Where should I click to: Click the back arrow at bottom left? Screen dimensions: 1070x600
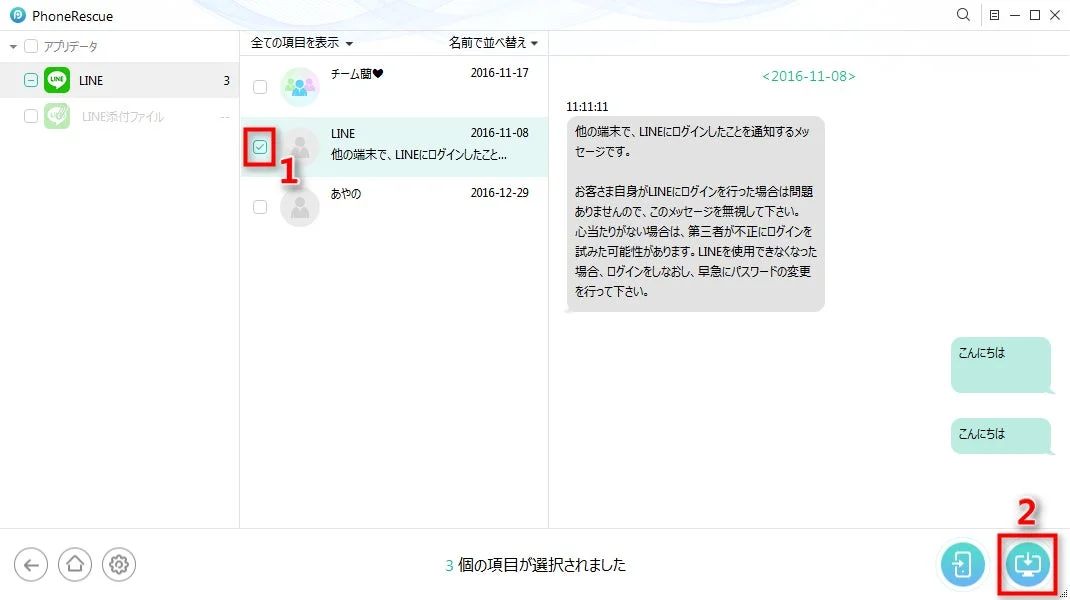point(31,564)
